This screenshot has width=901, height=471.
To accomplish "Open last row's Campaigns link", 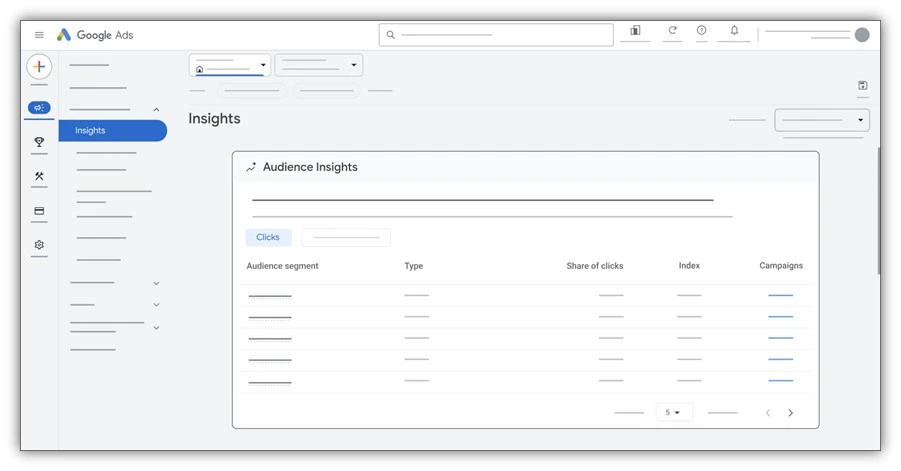I will (780, 380).
